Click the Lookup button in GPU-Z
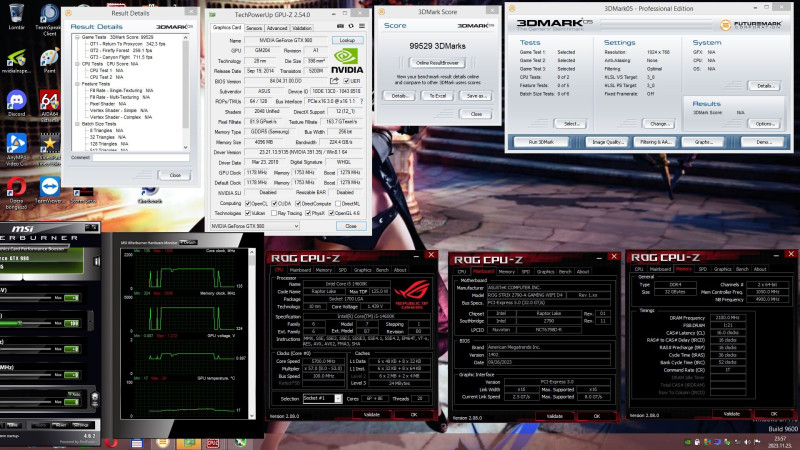 pos(347,40)
